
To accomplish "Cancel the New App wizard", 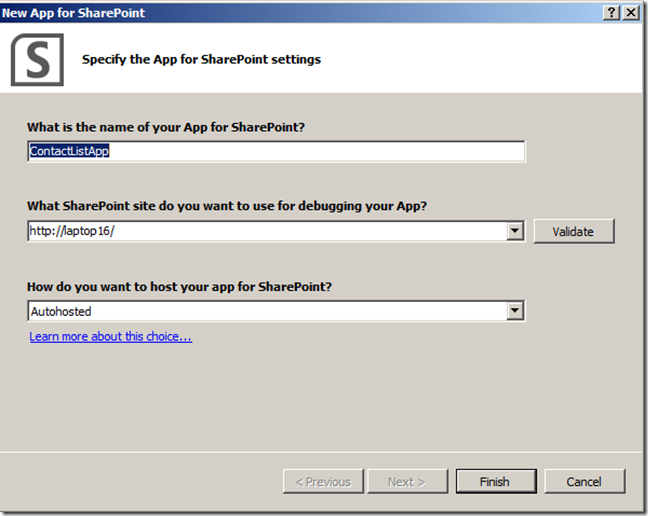I will click(584, 481).
